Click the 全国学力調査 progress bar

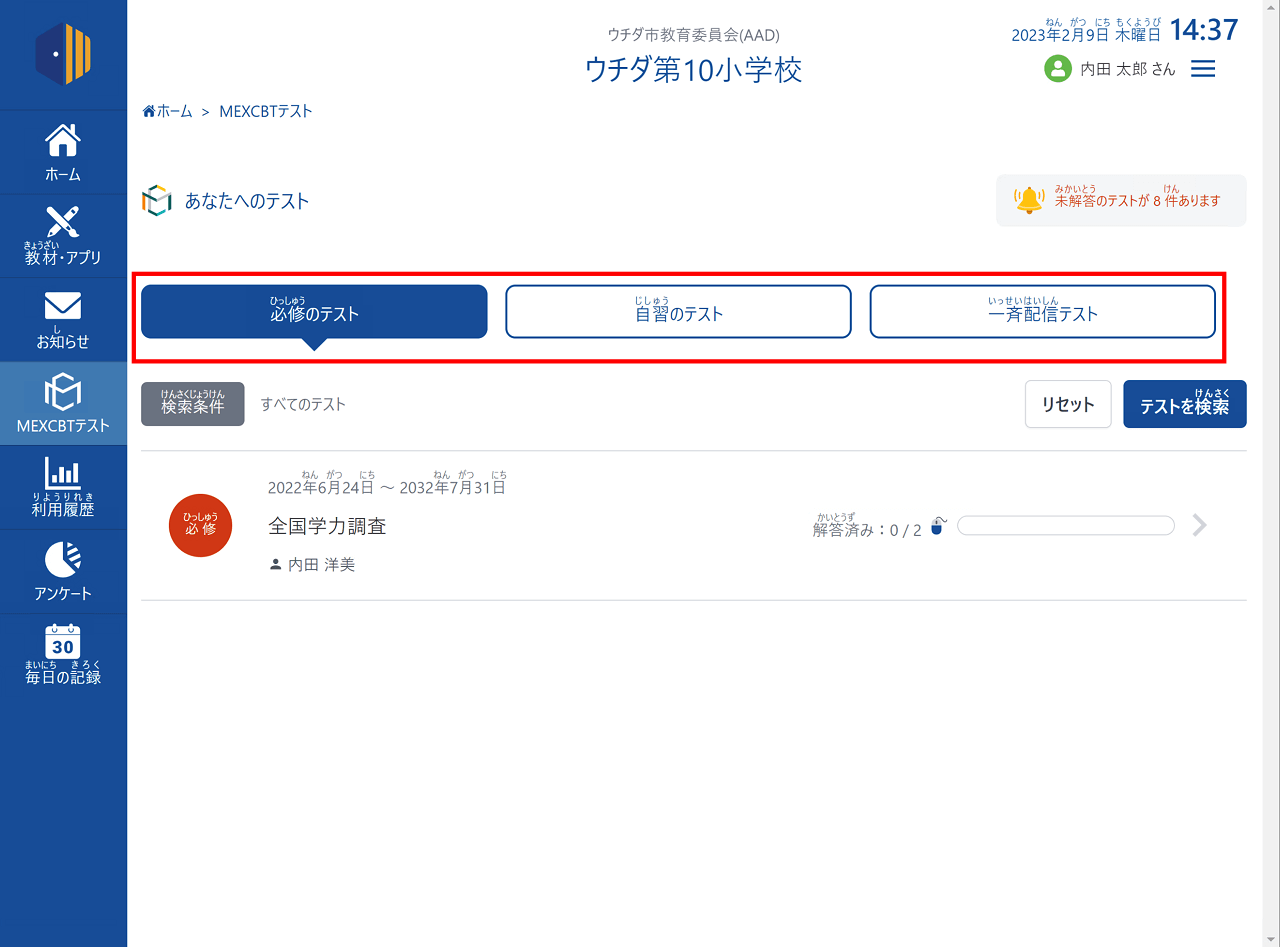(x=1065, y=526)
